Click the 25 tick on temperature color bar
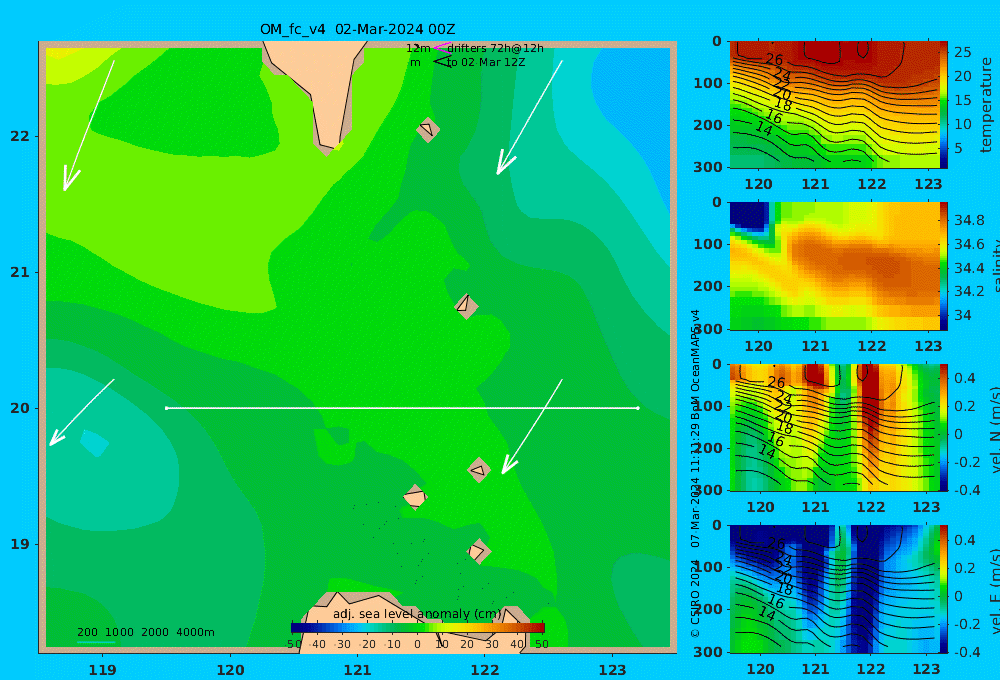The height and width of the screenshot is (680, 1000). pyautogui.click(x=962, y=52)
